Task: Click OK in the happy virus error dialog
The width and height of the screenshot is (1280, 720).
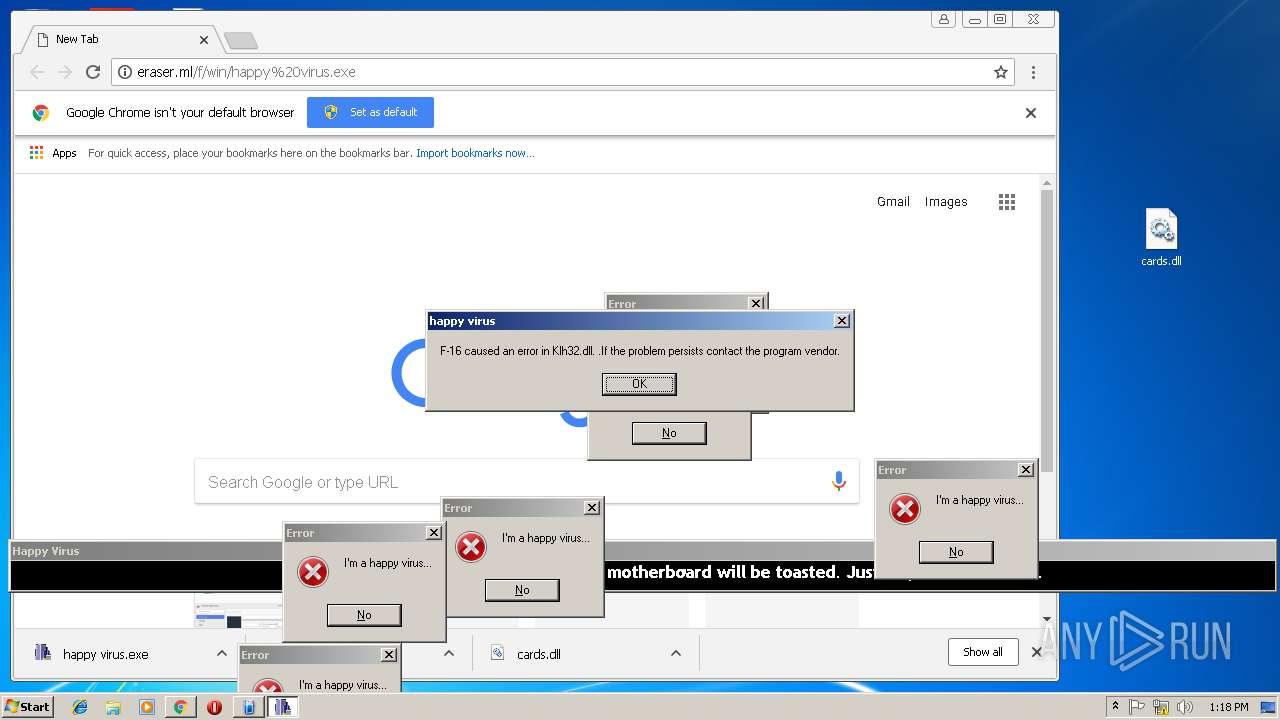Action: coord(639,384)
